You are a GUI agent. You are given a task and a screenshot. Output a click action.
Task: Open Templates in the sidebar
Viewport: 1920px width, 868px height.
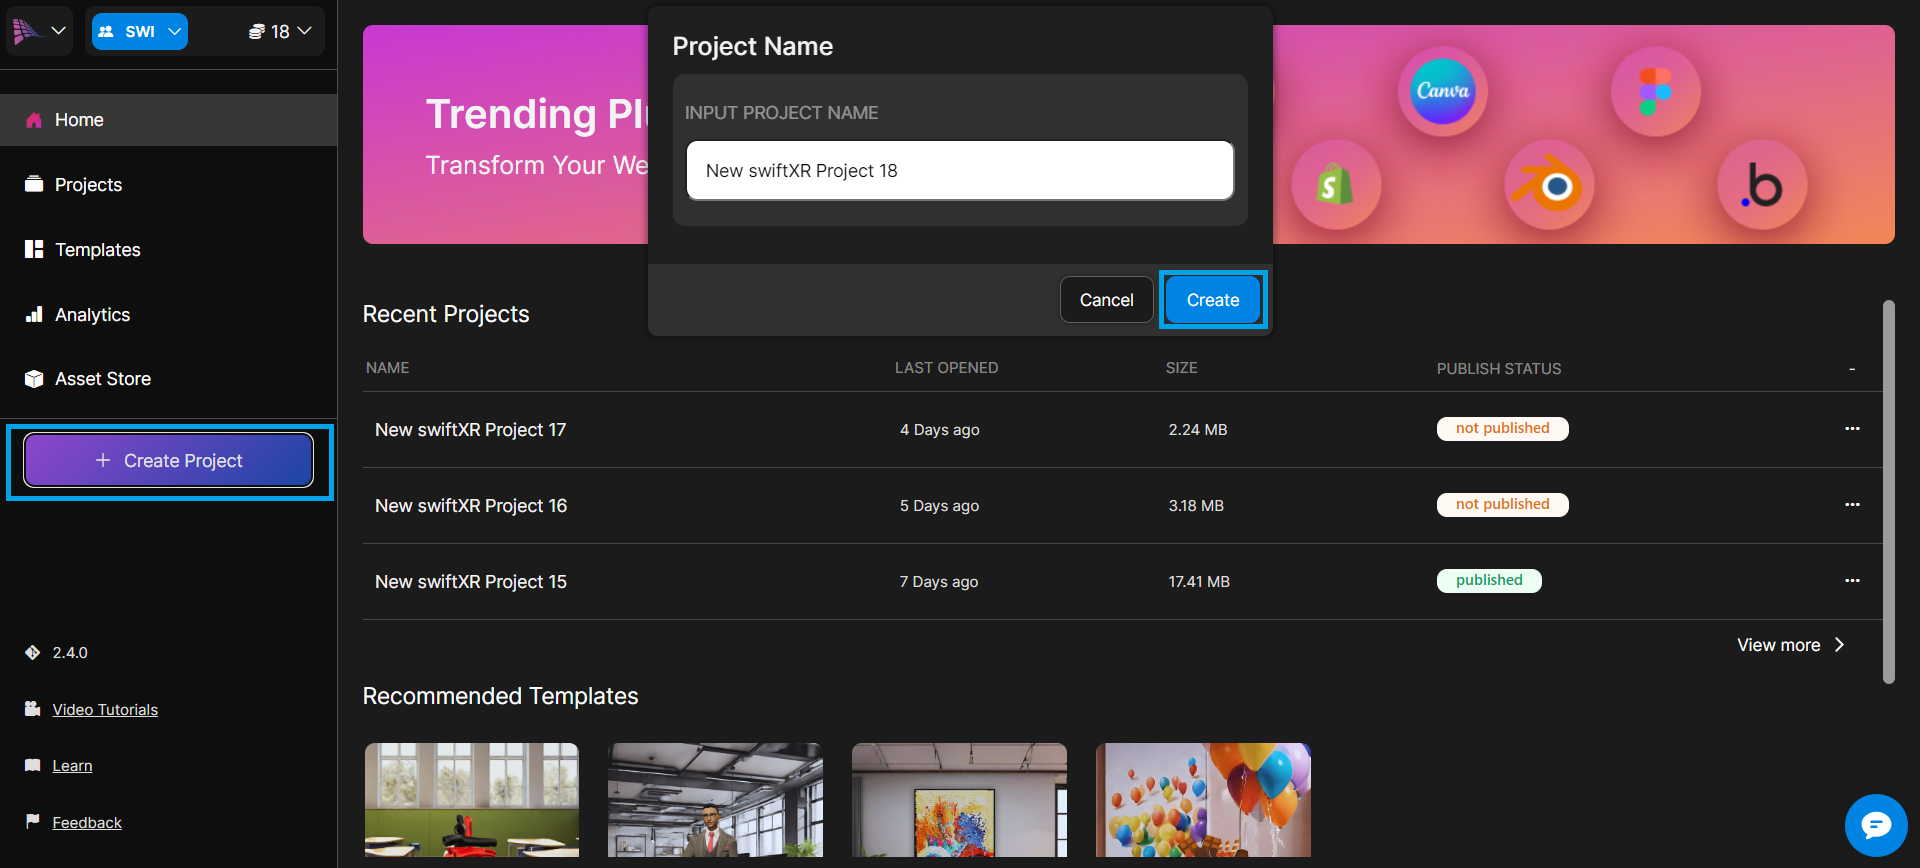pos(97,250)
